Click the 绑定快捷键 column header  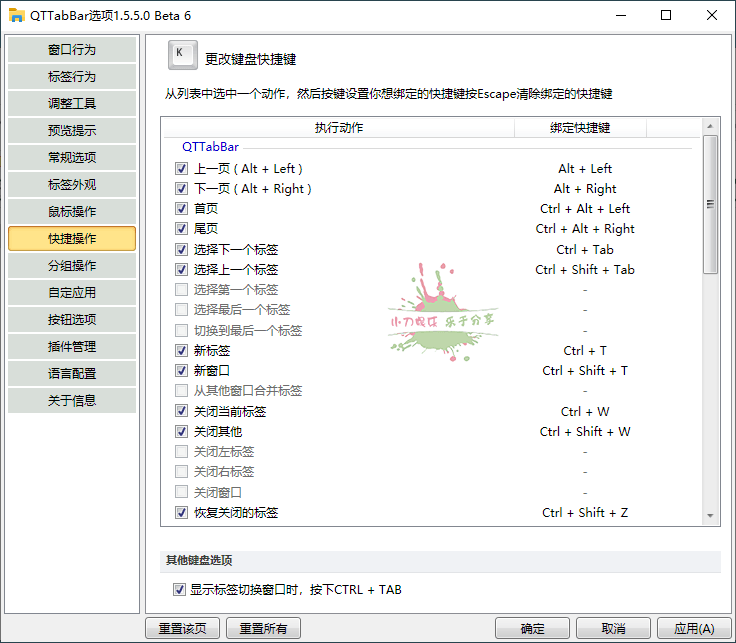click(x=580, y=128)
